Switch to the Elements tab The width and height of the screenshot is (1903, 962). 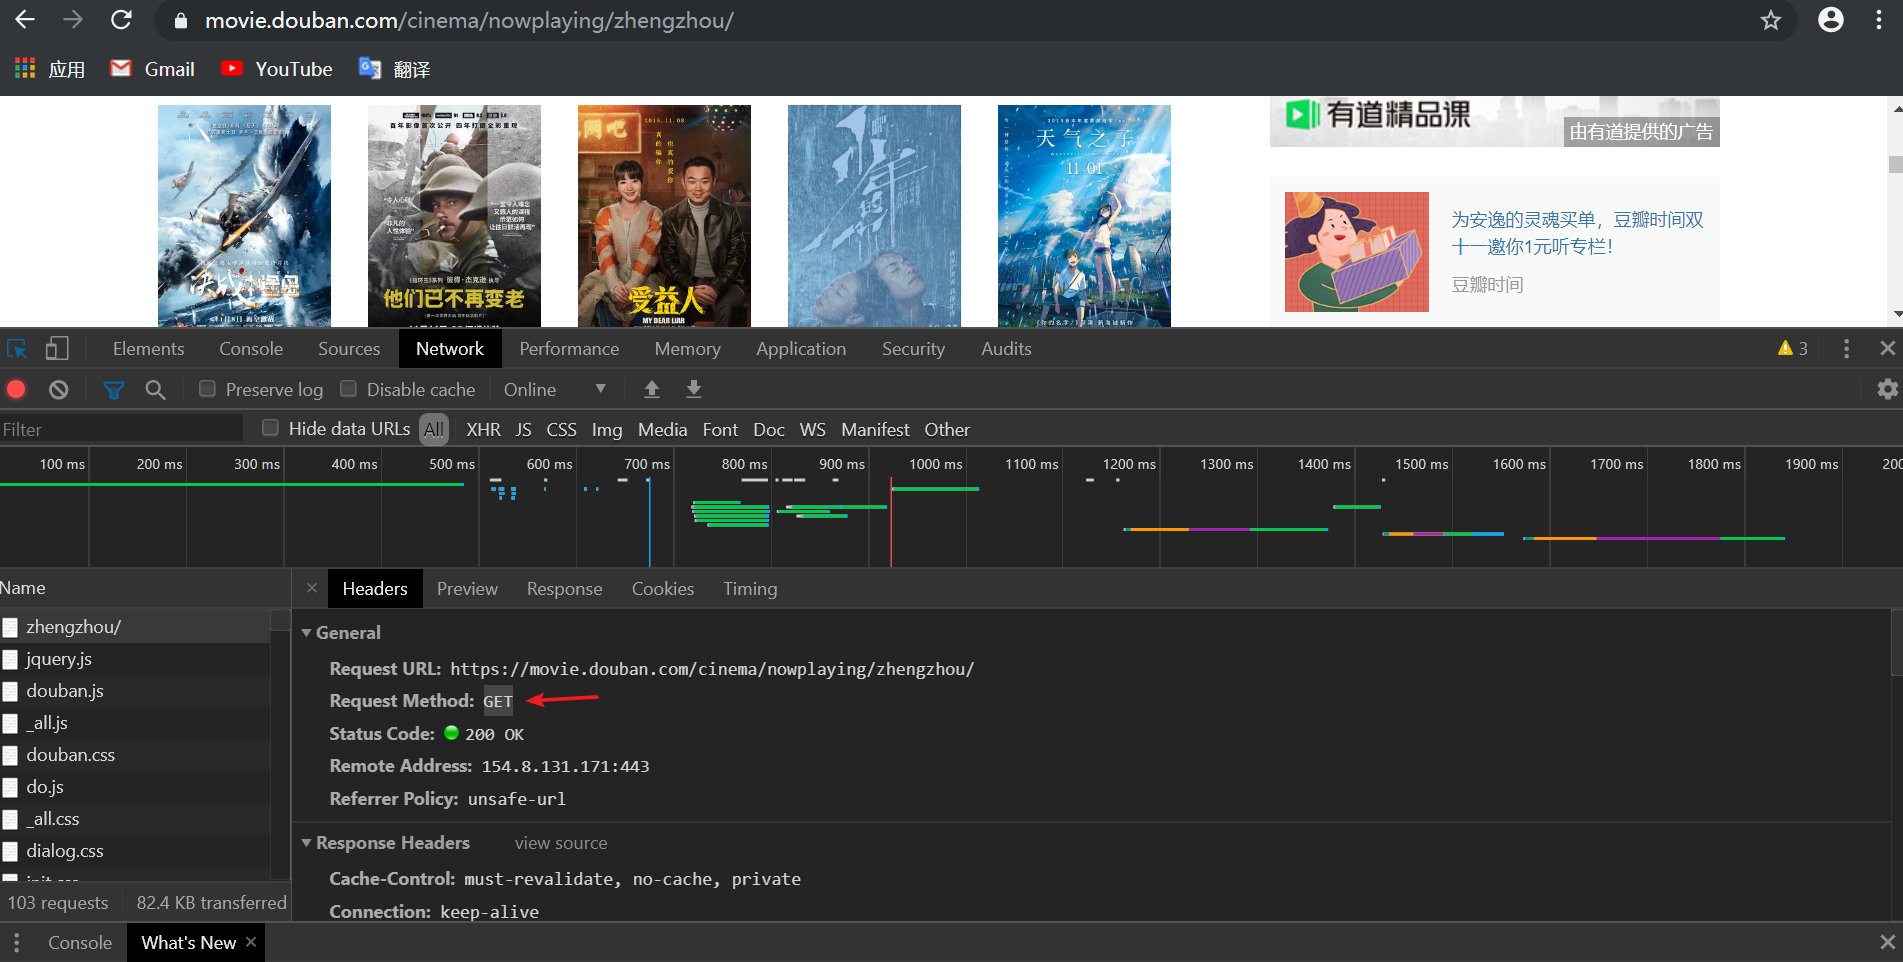point(148,348)
